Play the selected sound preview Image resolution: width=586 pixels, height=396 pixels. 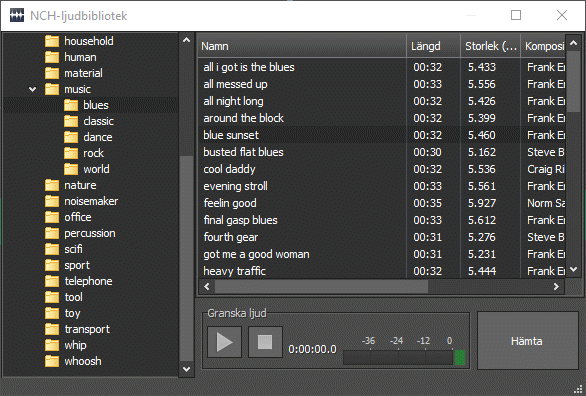tap(224, 342)
